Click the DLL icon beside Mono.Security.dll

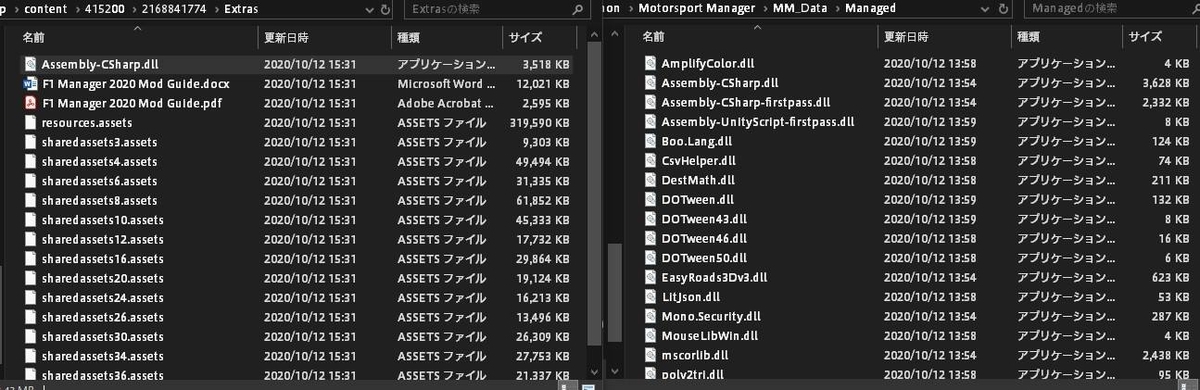pos(650,317)
